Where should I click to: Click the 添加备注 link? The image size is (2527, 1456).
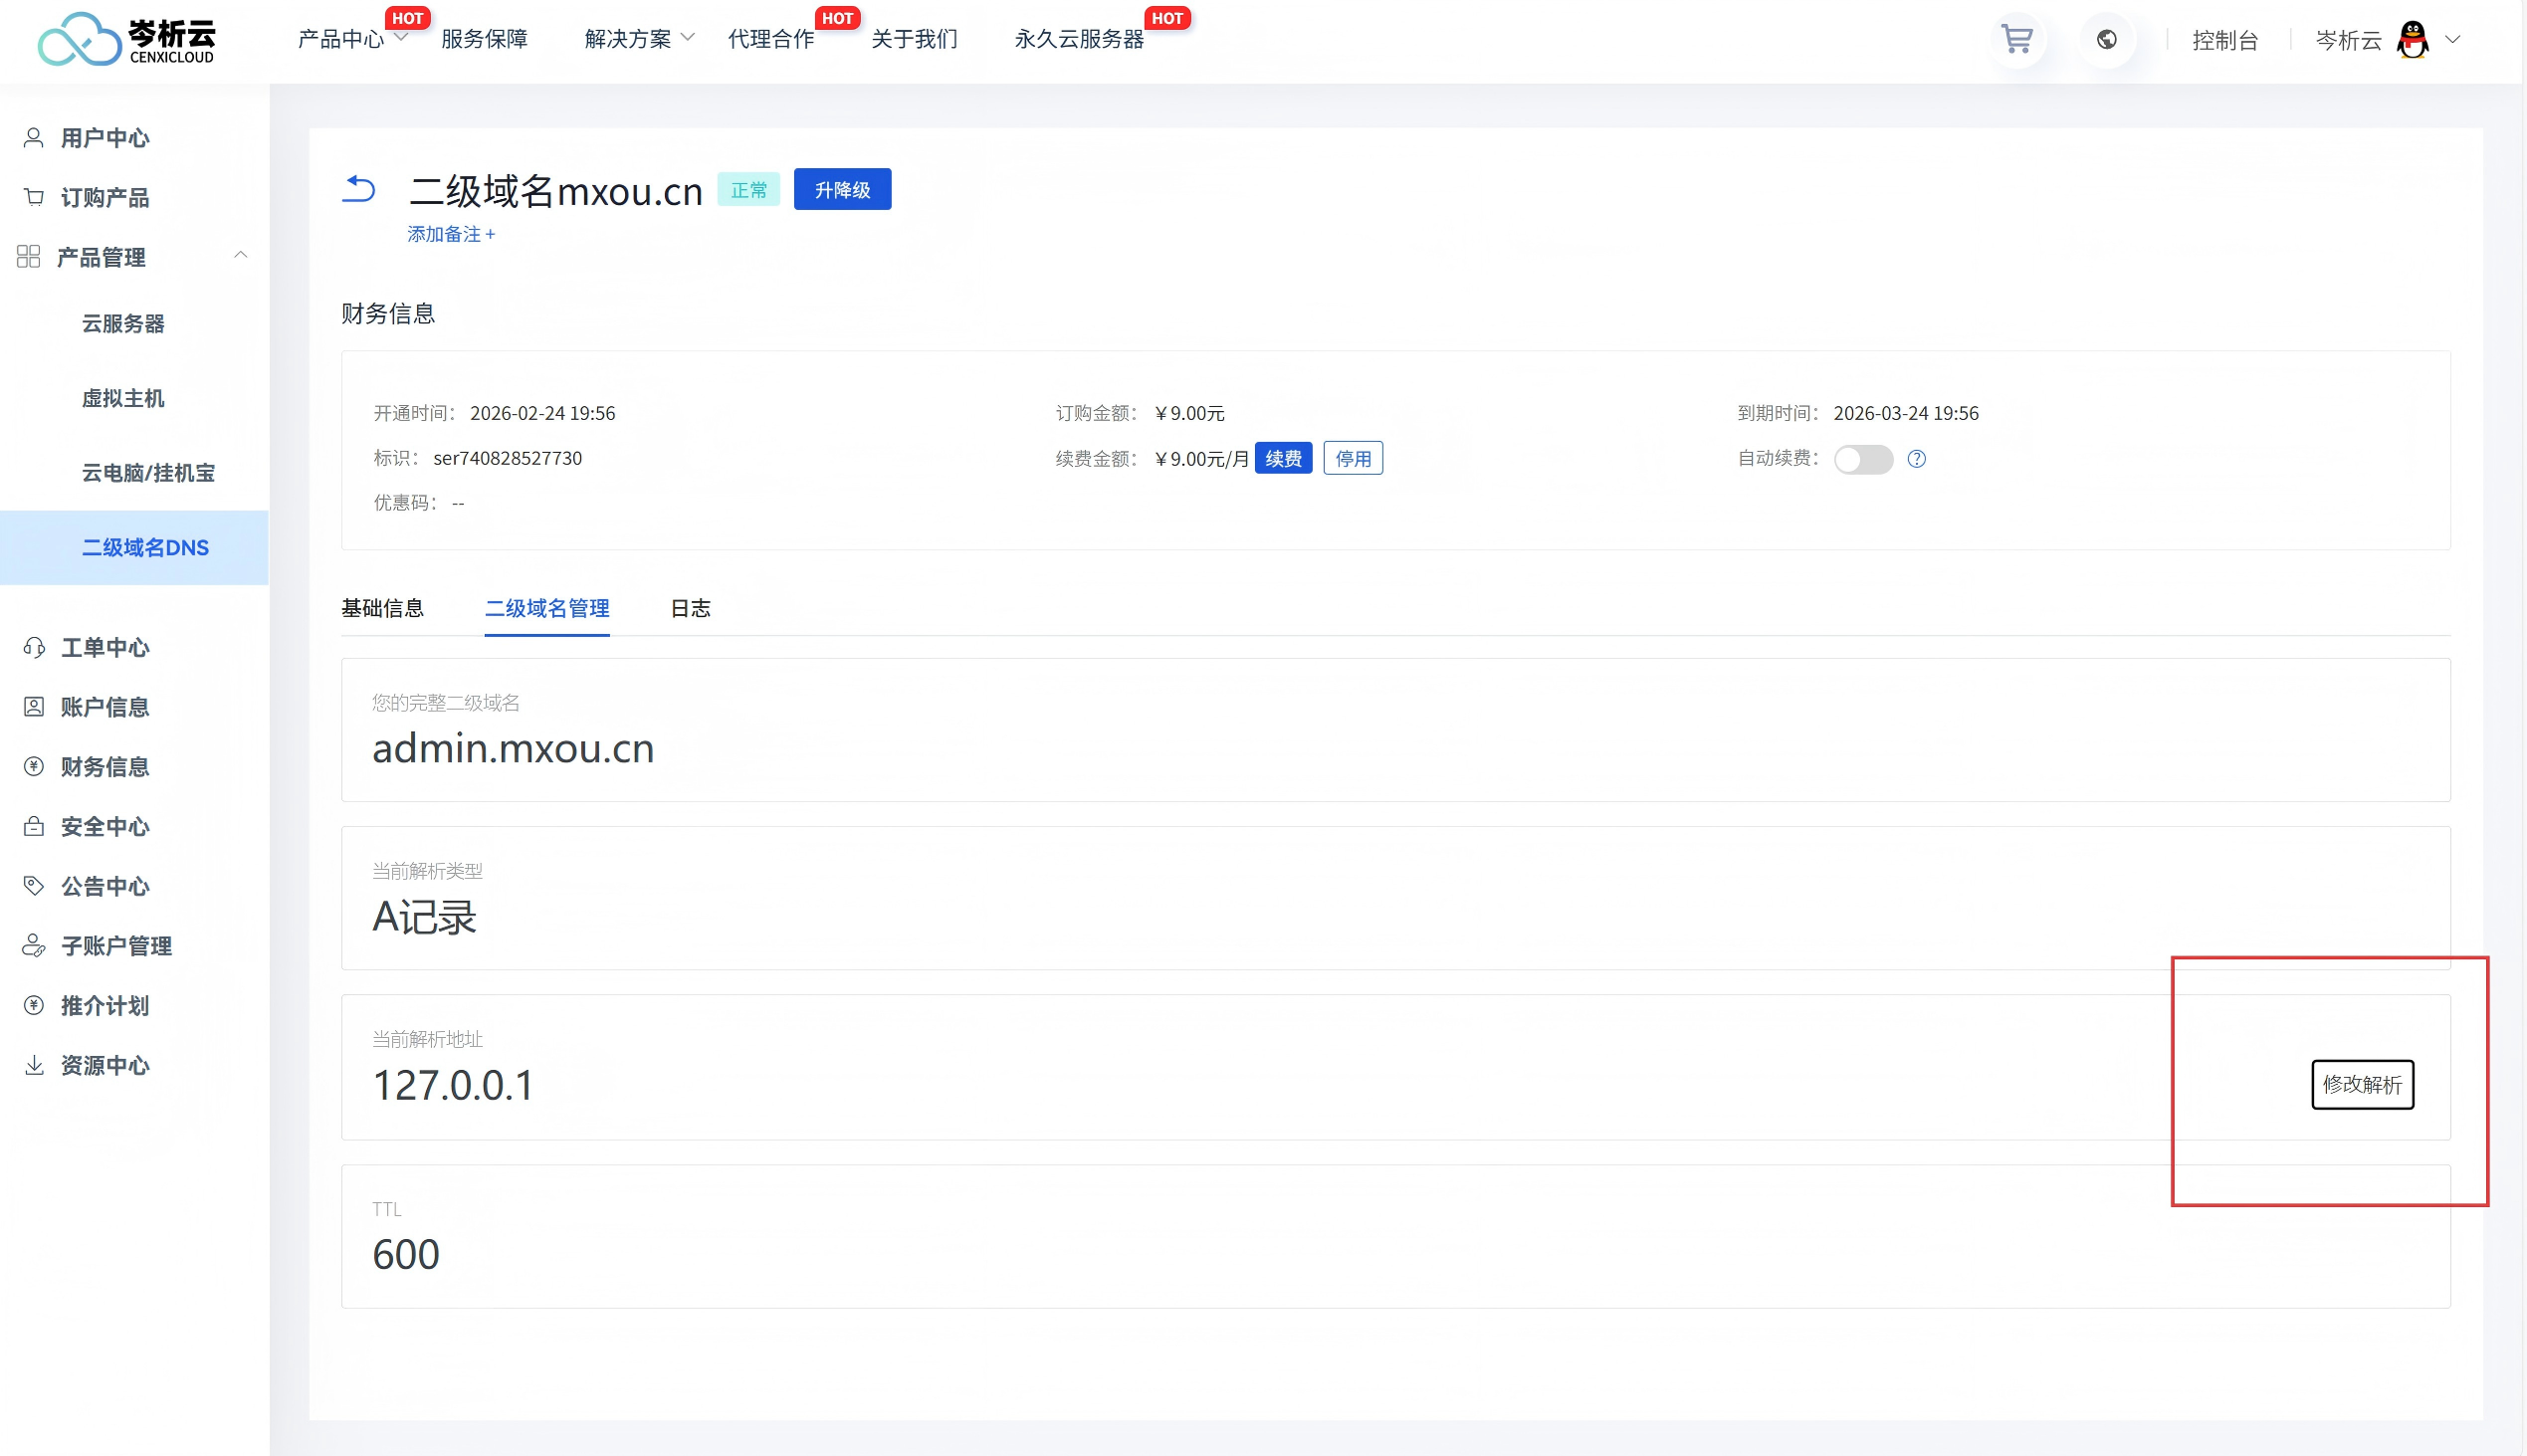point(451,234)
